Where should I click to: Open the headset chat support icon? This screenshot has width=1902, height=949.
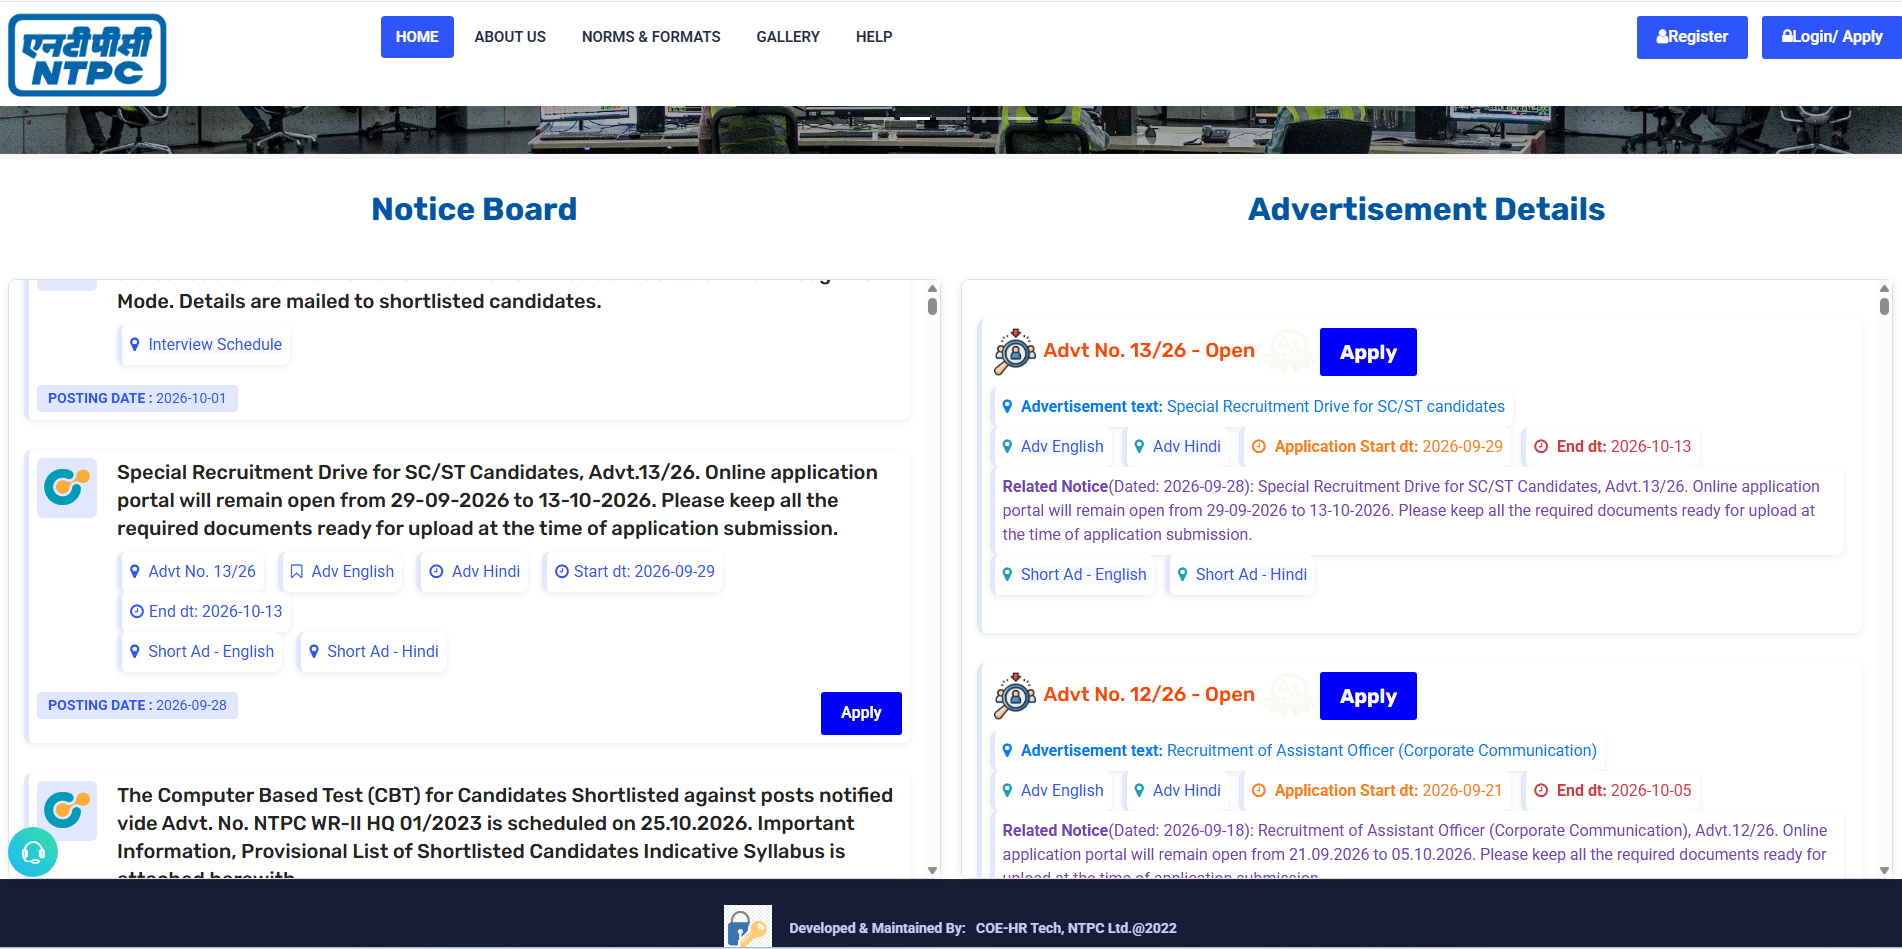pyautogui.click(x=33, y=852)
